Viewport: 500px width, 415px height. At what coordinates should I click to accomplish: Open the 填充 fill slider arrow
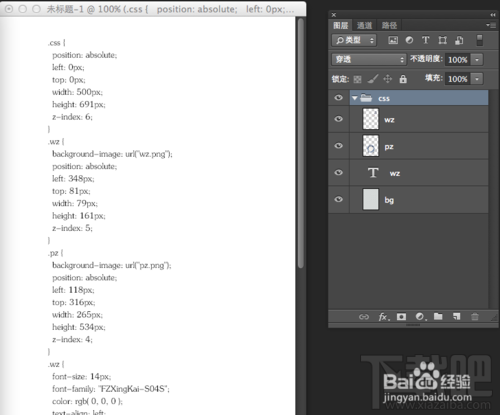[477, 79]
